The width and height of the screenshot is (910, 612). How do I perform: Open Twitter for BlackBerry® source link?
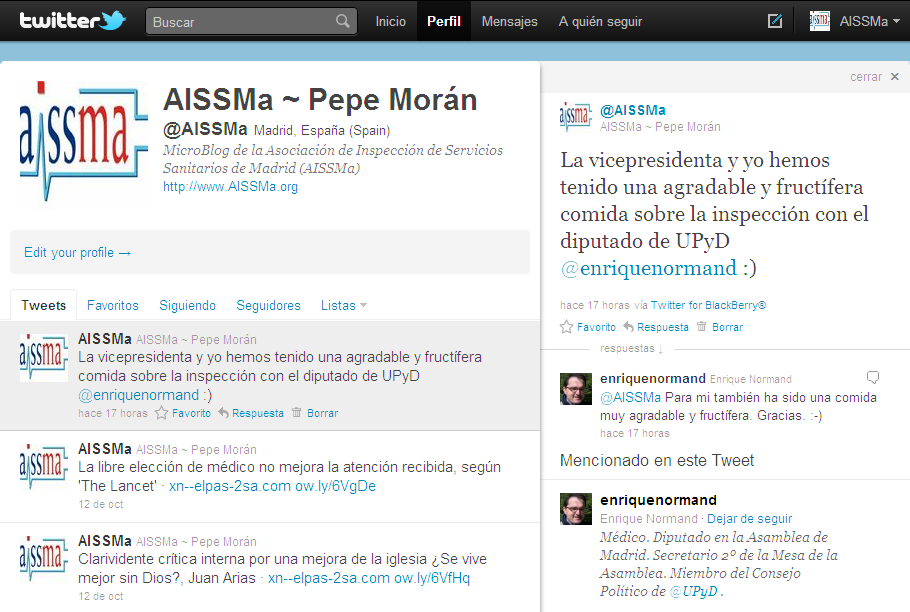(x=708, y=305)
